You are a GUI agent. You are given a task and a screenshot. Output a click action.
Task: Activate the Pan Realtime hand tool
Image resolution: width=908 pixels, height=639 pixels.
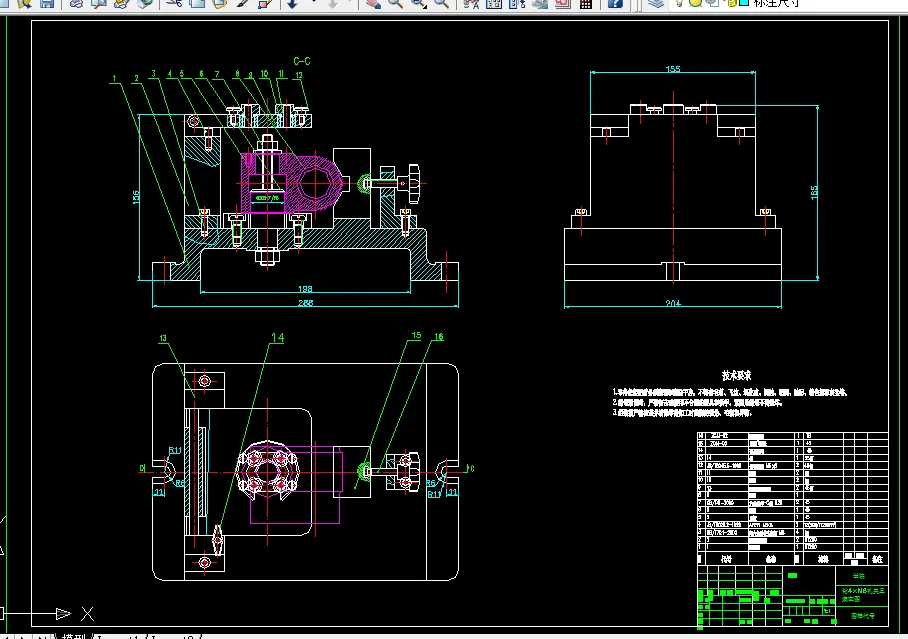(x=374, y=3)
